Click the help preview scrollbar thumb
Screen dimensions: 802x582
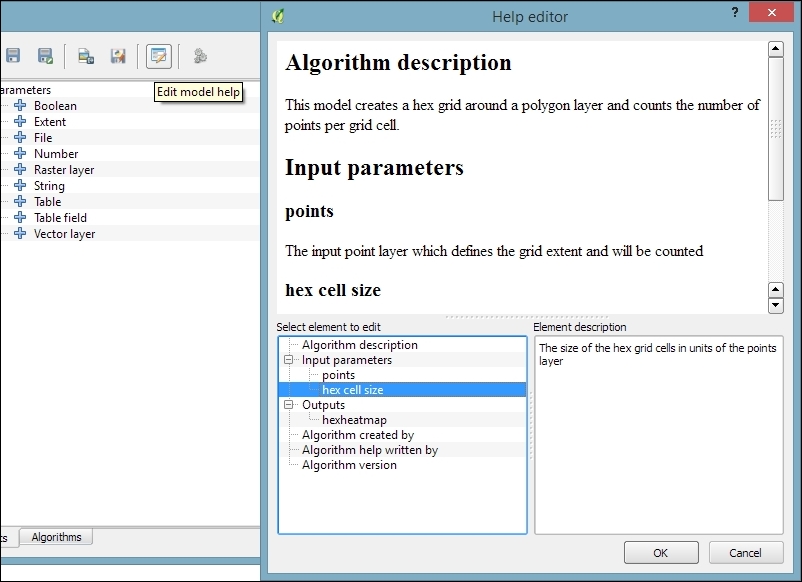pos(775,129)
